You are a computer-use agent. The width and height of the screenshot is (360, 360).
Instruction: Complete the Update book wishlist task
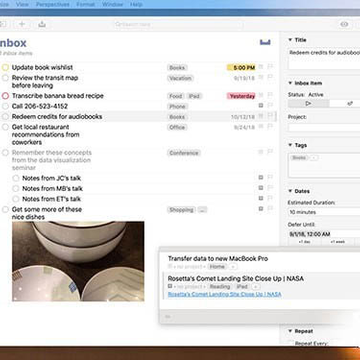[5, 68]
